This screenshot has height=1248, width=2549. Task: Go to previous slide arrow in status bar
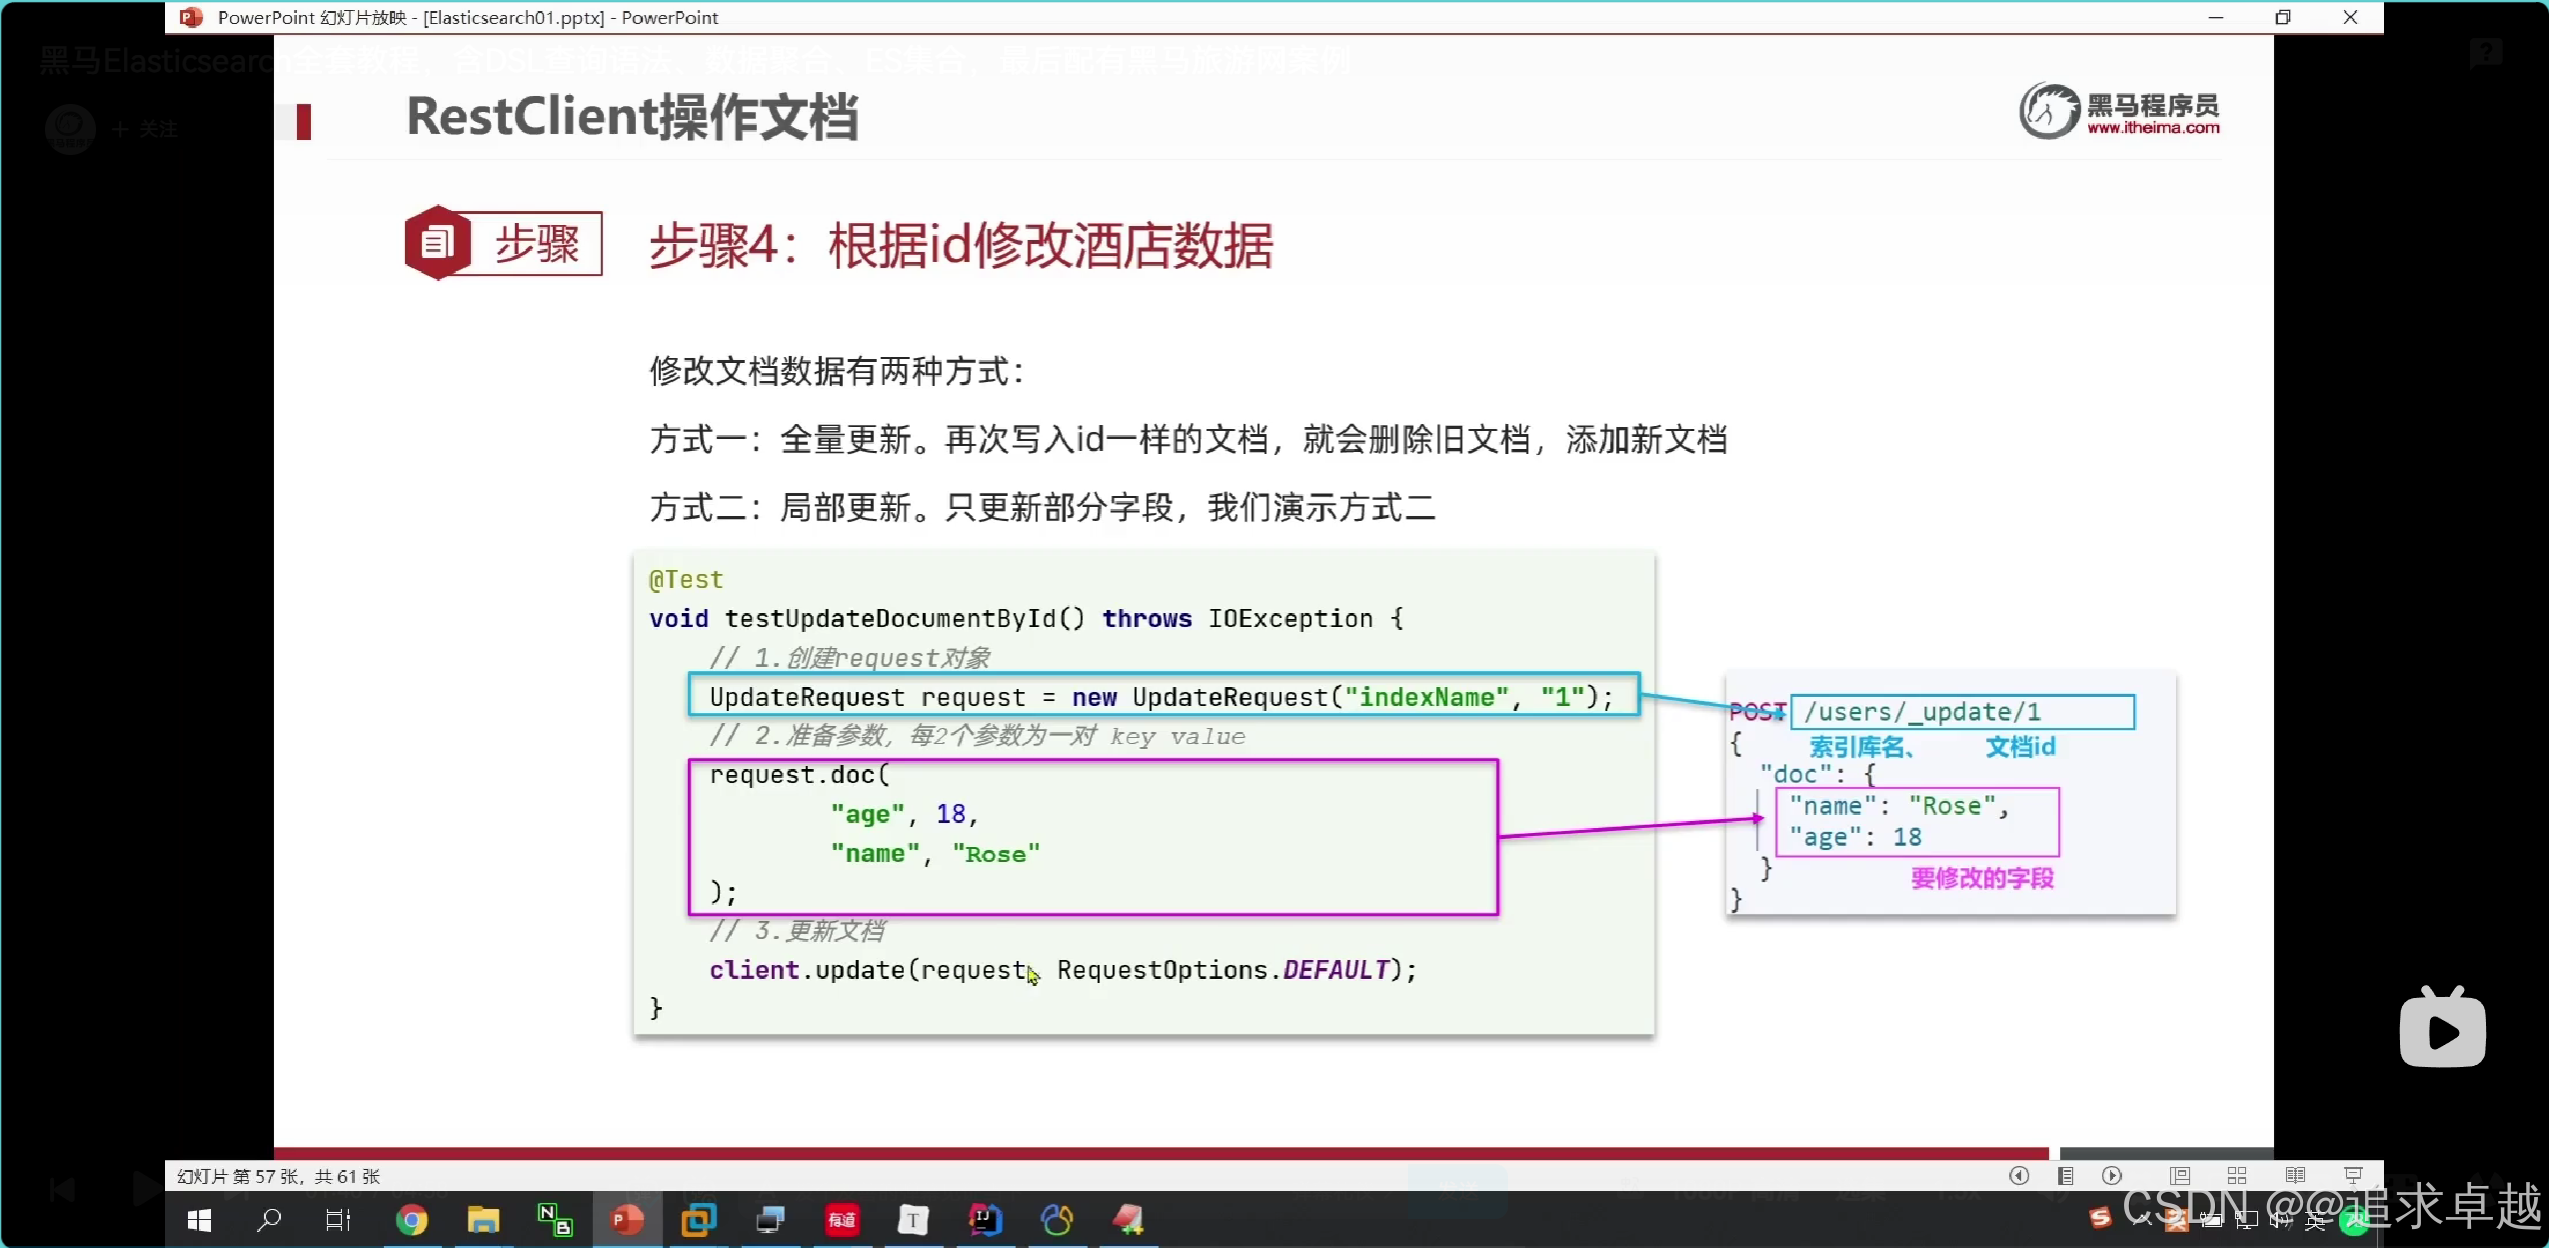tap(2018, 1176)
